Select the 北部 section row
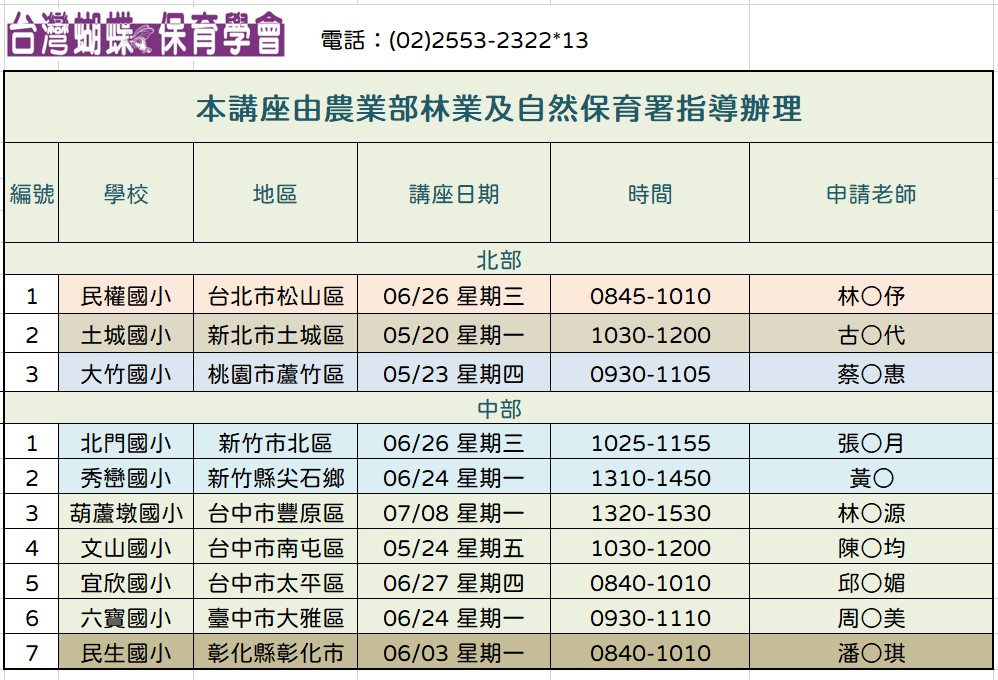998x680 pixels. click(499, 260)
